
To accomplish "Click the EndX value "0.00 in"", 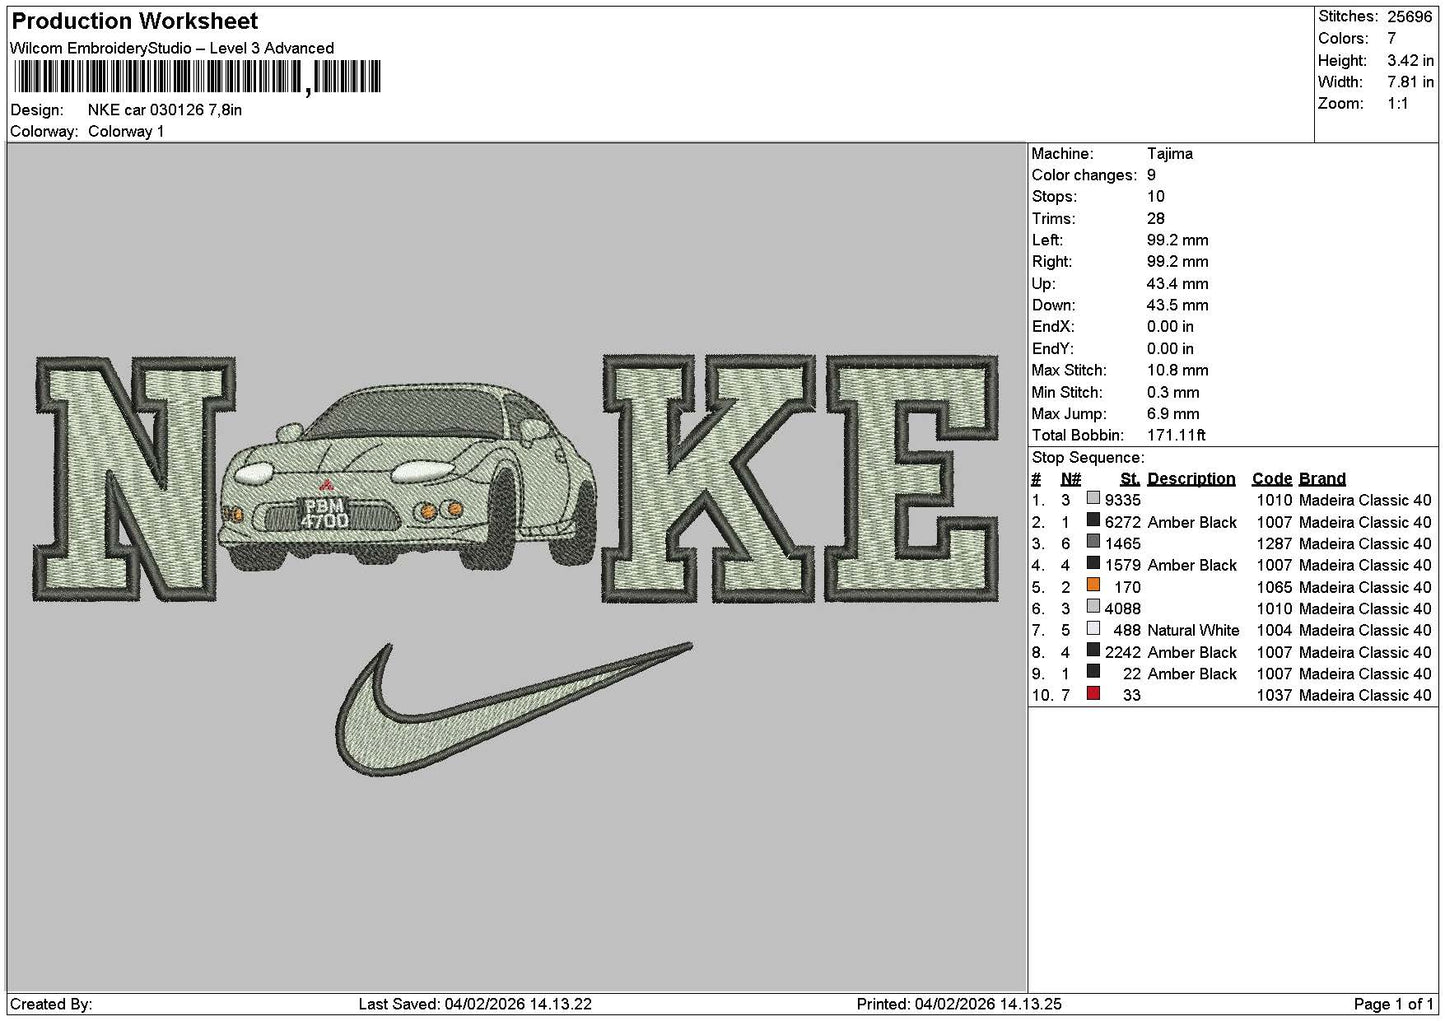I will 1170,327.
